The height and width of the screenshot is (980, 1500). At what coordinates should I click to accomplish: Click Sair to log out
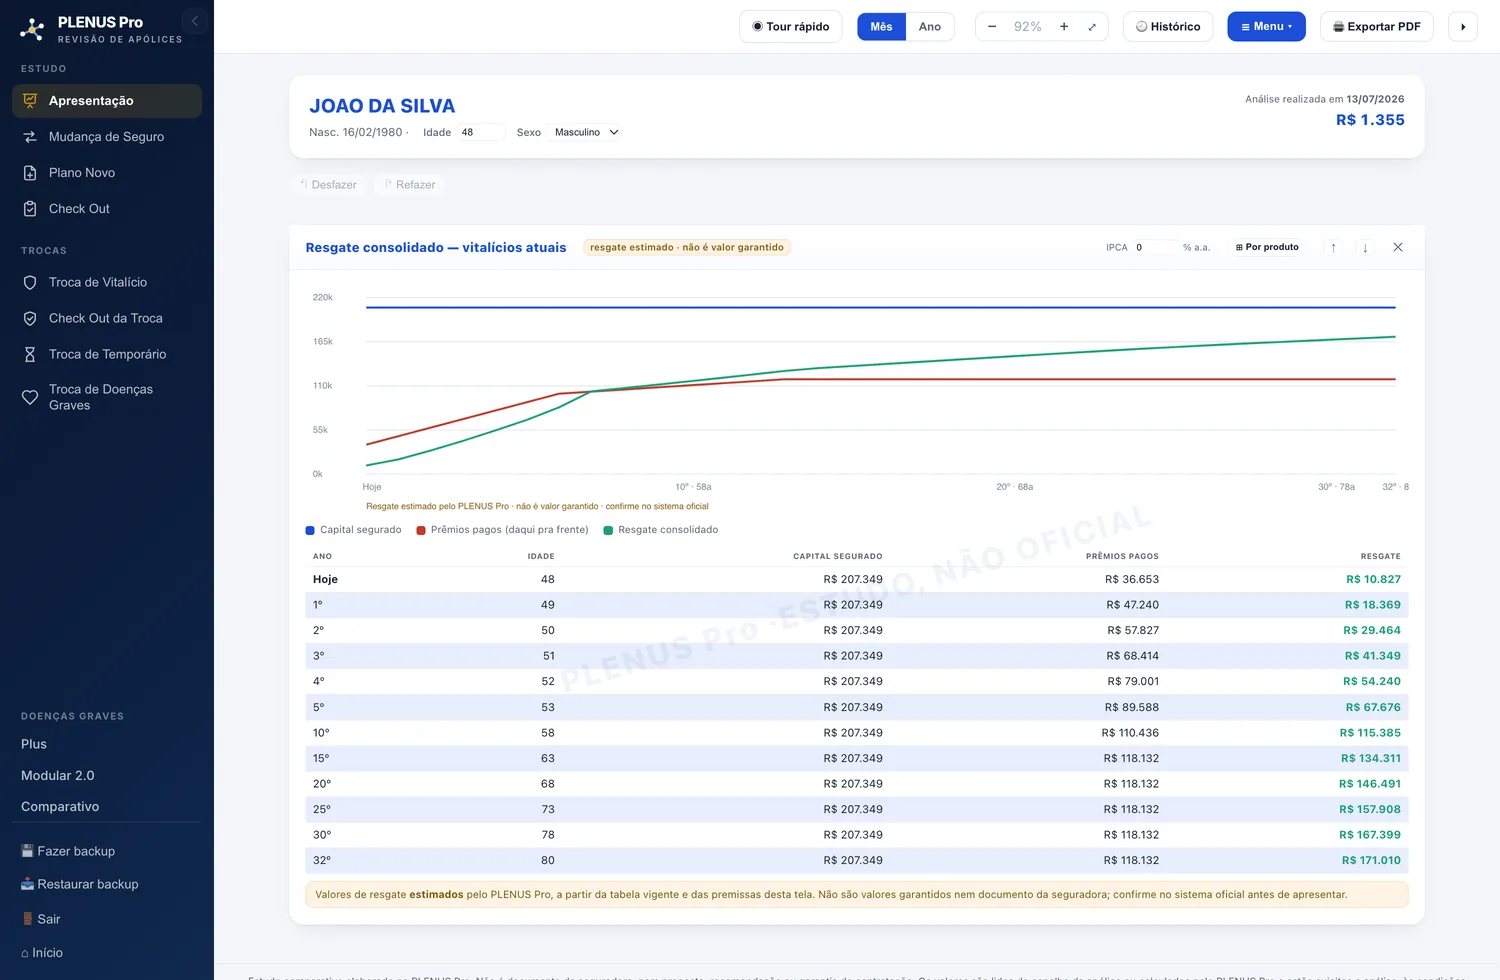point(41,919)
